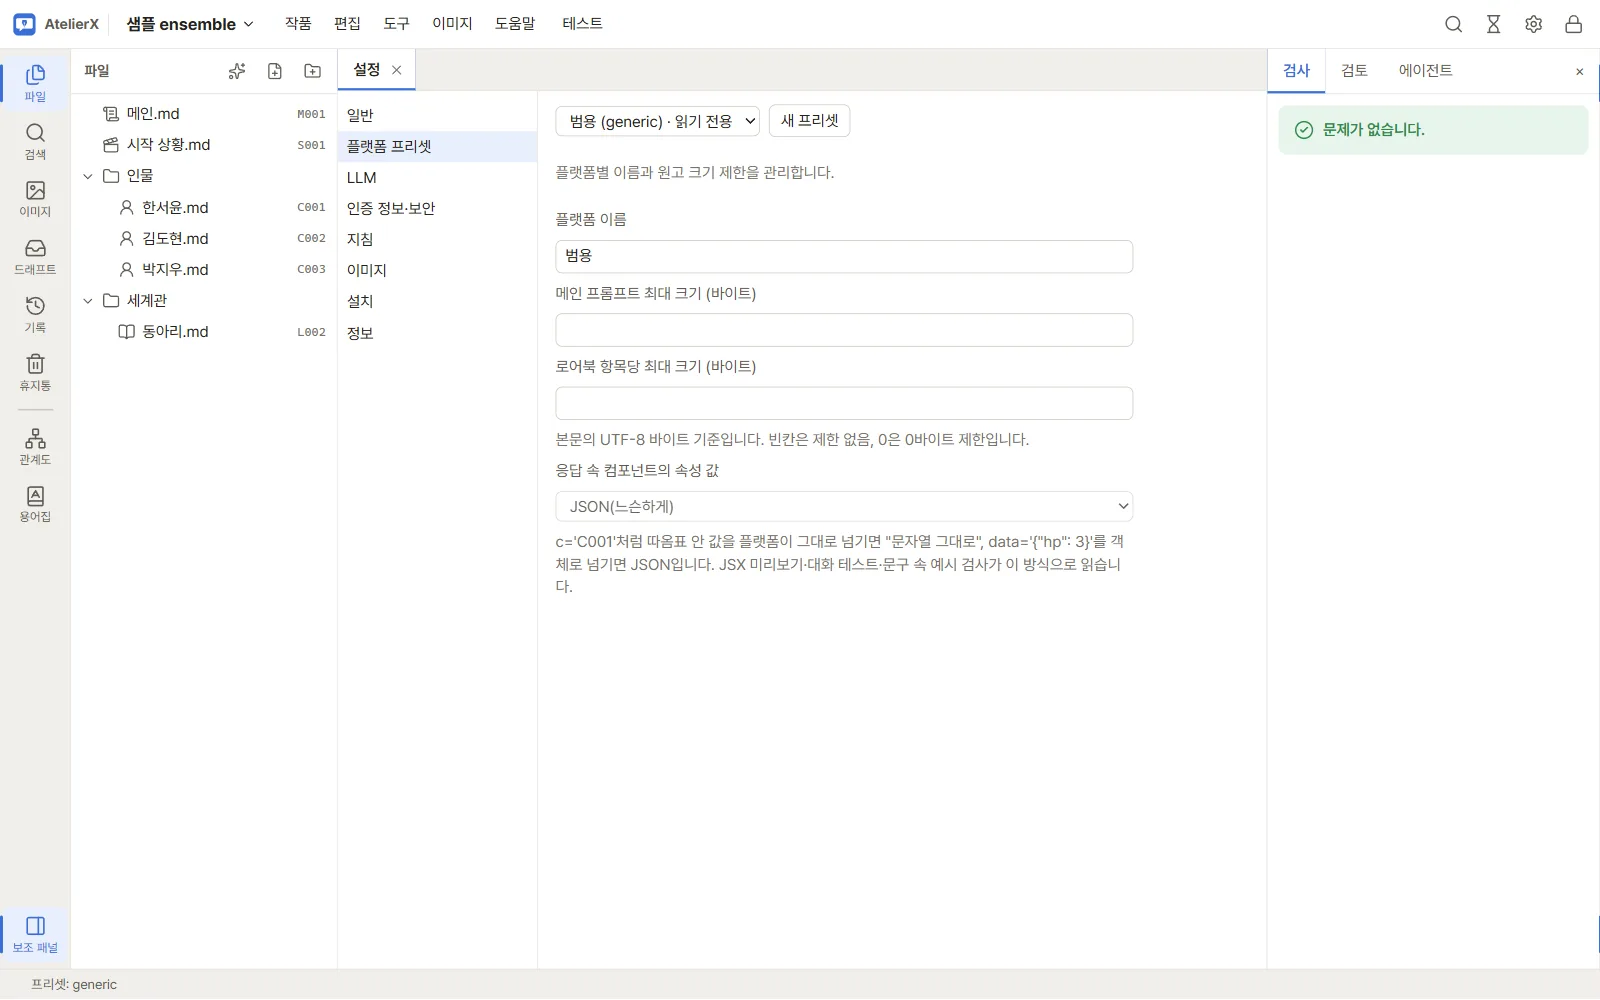Select the 일반 settings section

437,116
